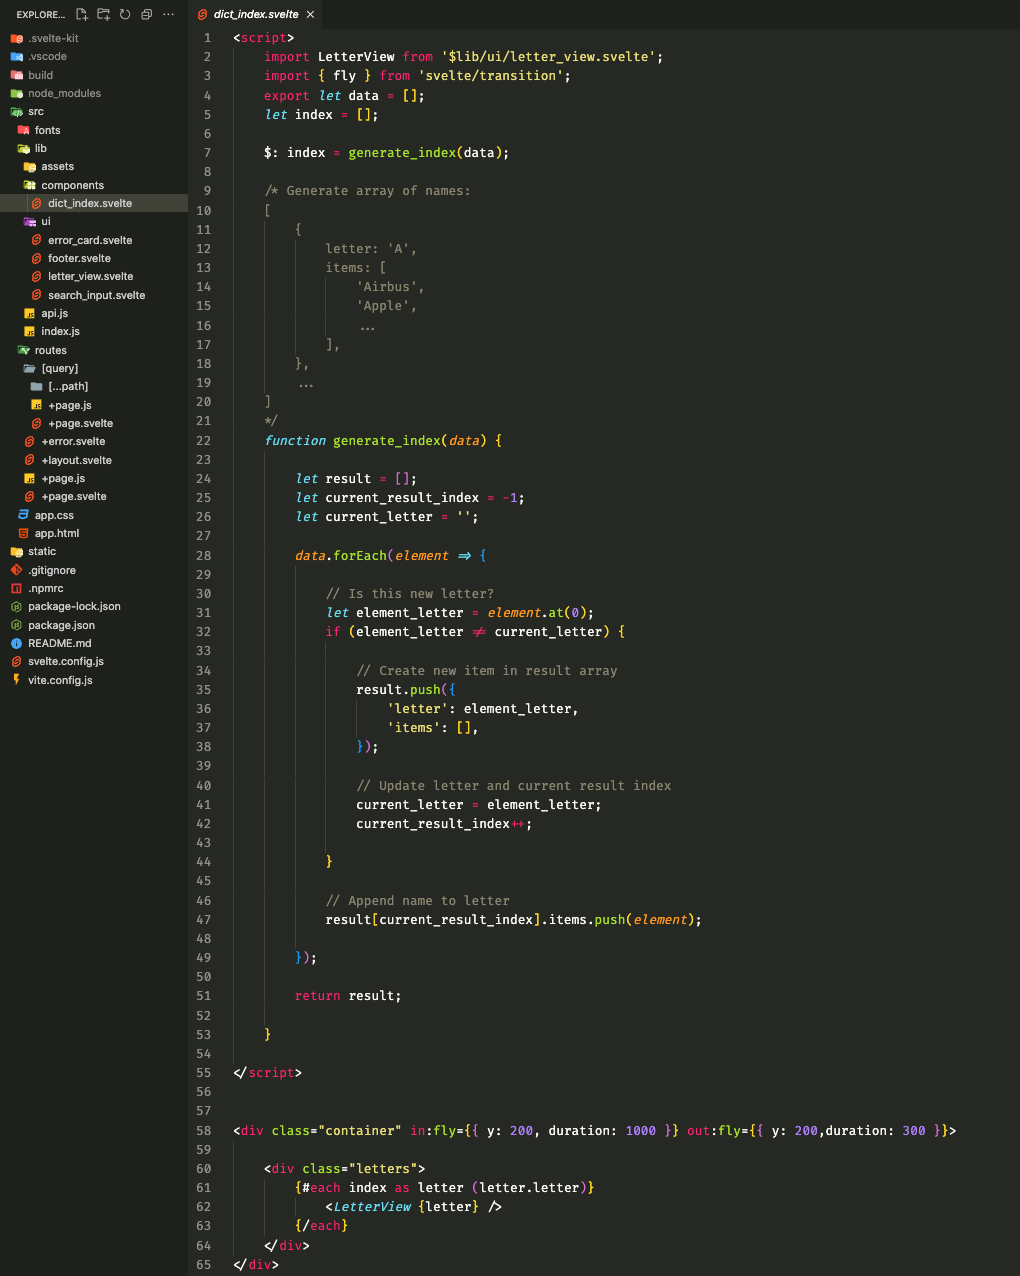Viewport: 1020px width, 1276px height.
Task: Click the Node icon beside package.json
Action: 16,625
